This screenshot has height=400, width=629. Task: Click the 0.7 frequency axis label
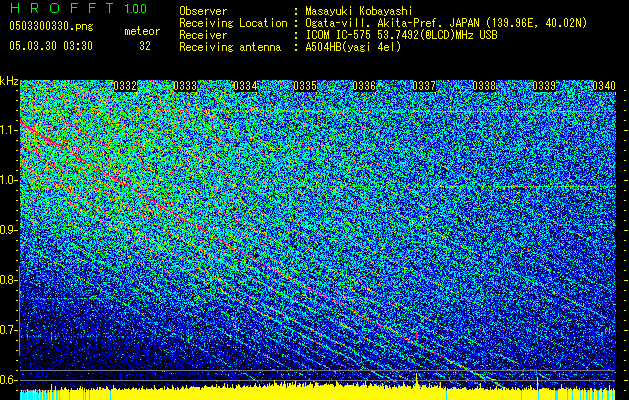tap(9, 330)
